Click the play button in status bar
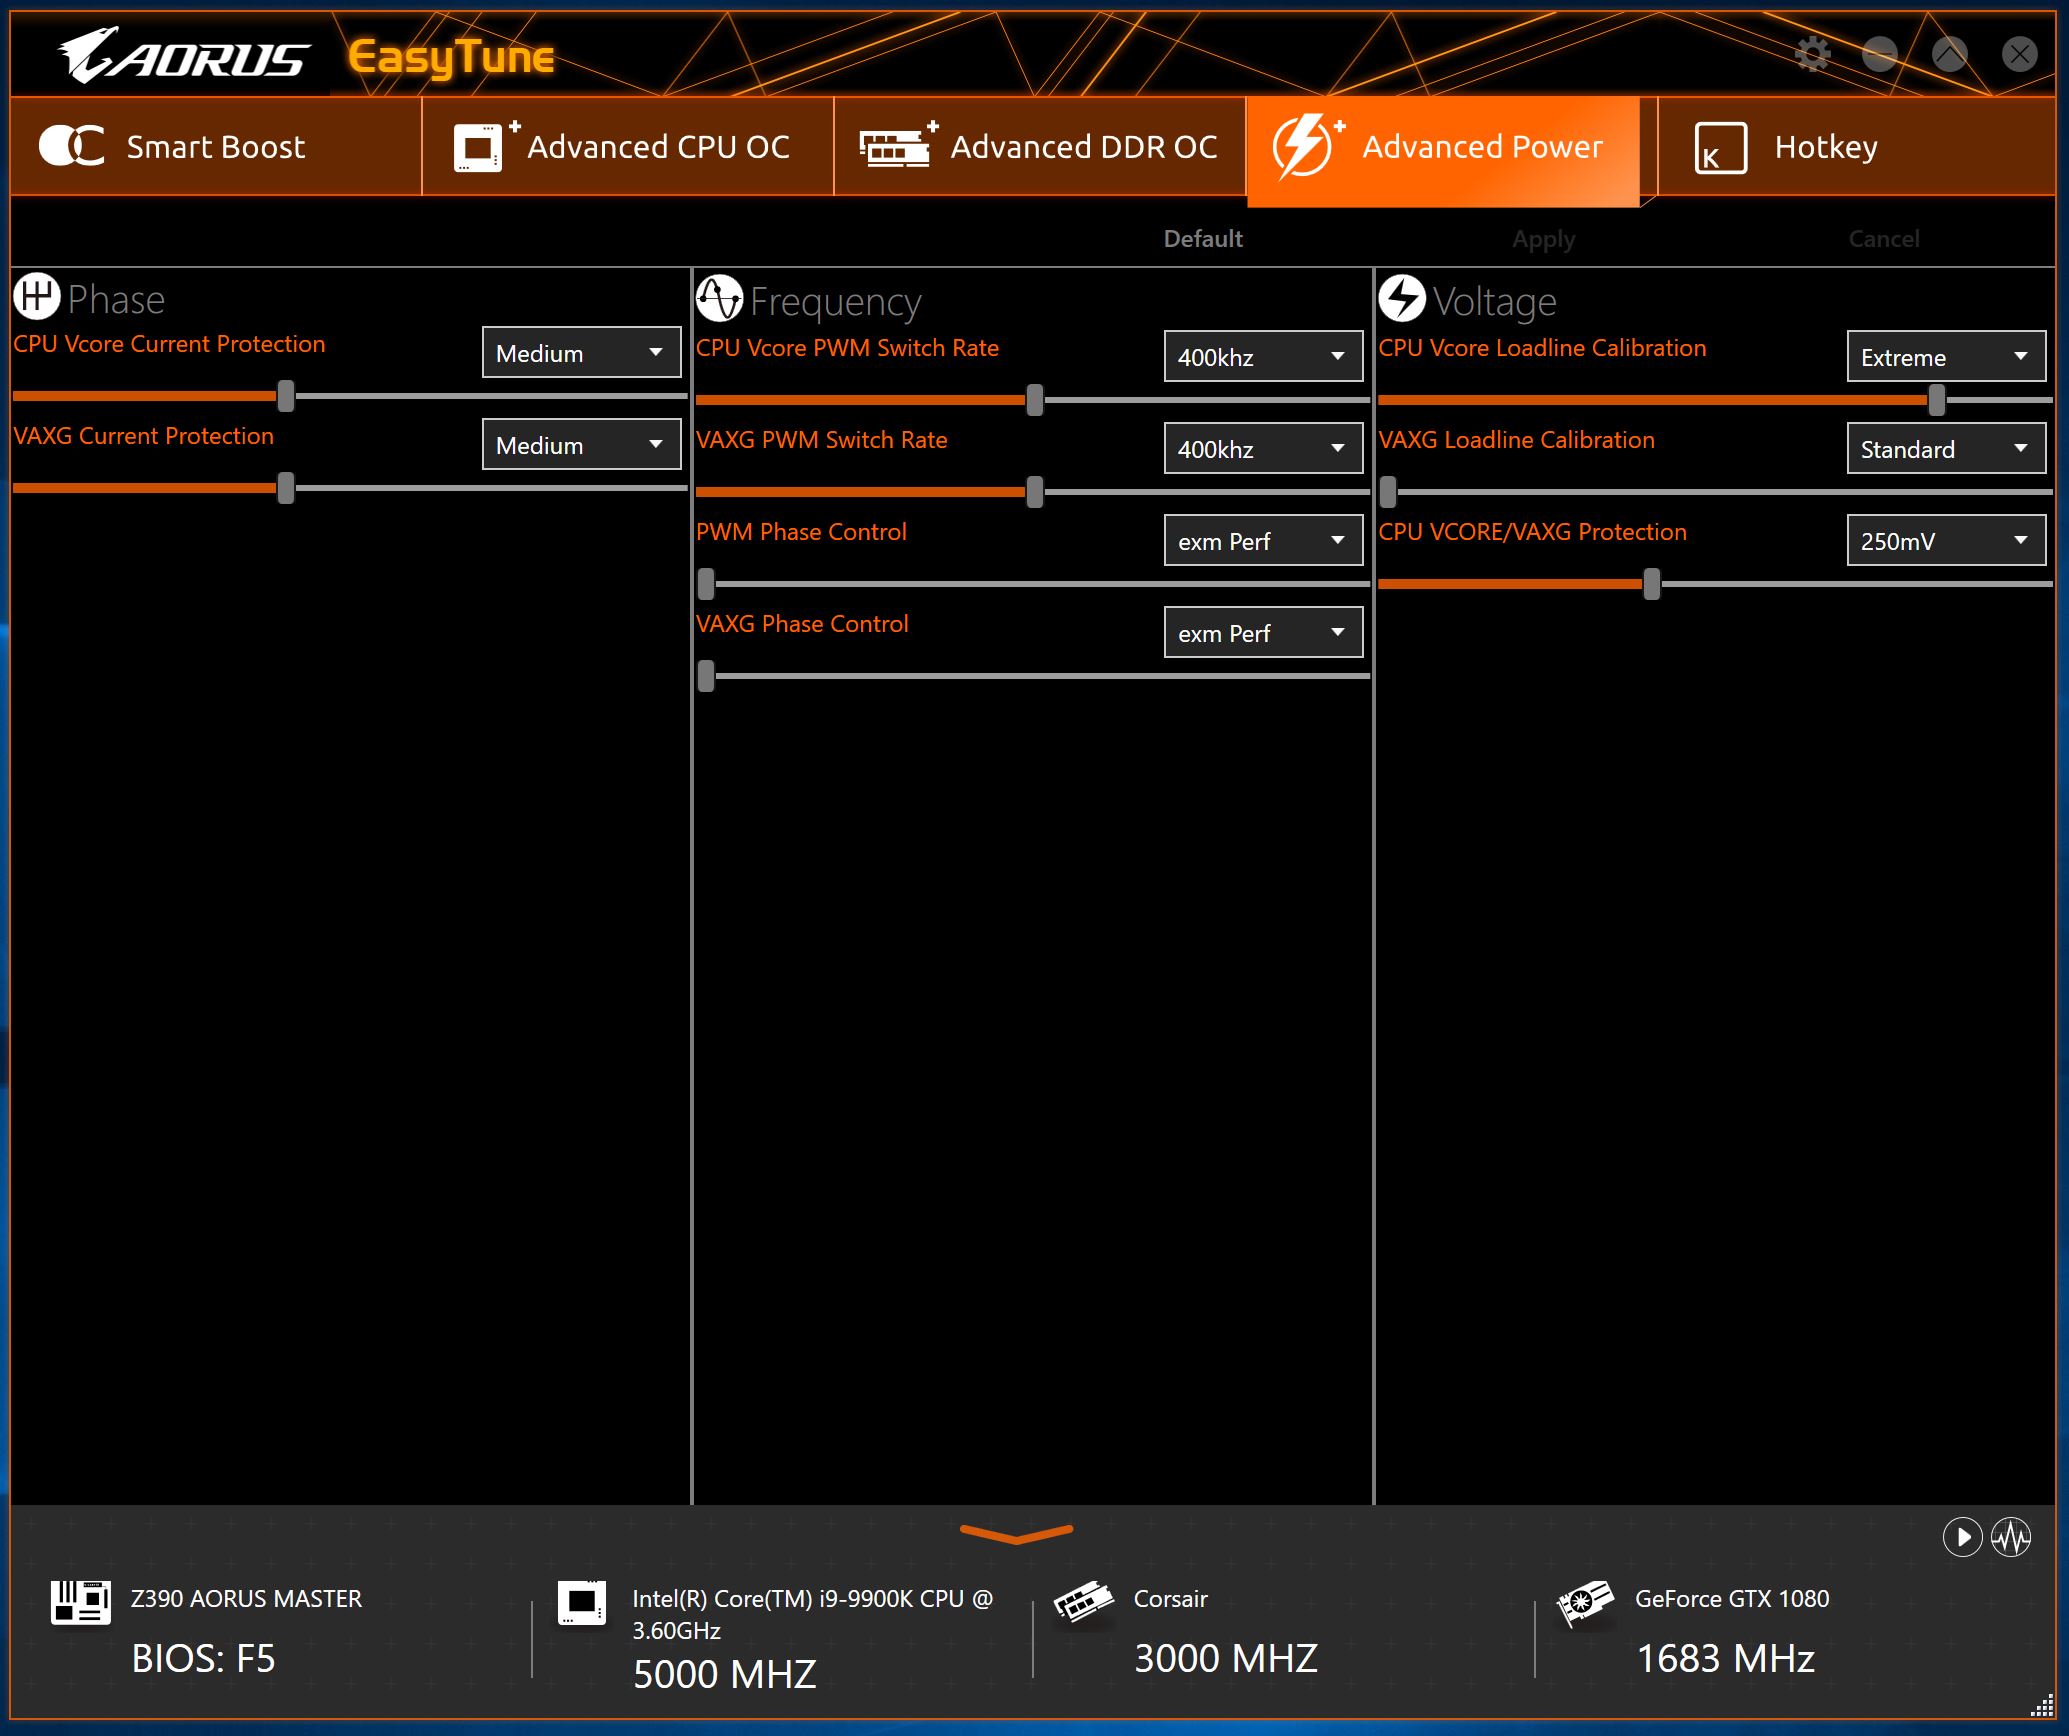The image size is (2069, 1736). point(1962,1537)
